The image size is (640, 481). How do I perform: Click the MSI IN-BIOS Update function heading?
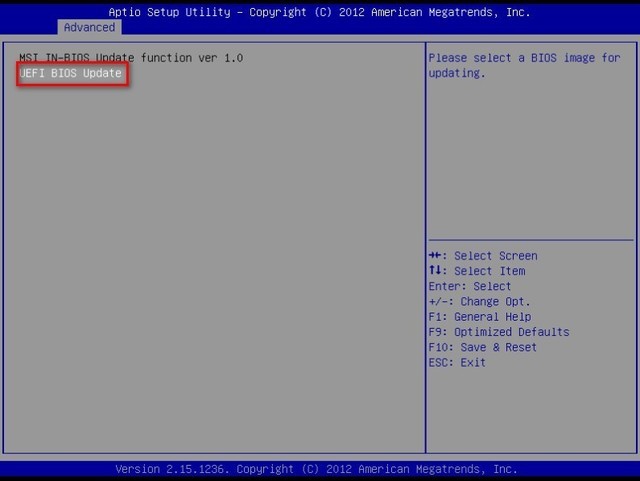[130, 58]
